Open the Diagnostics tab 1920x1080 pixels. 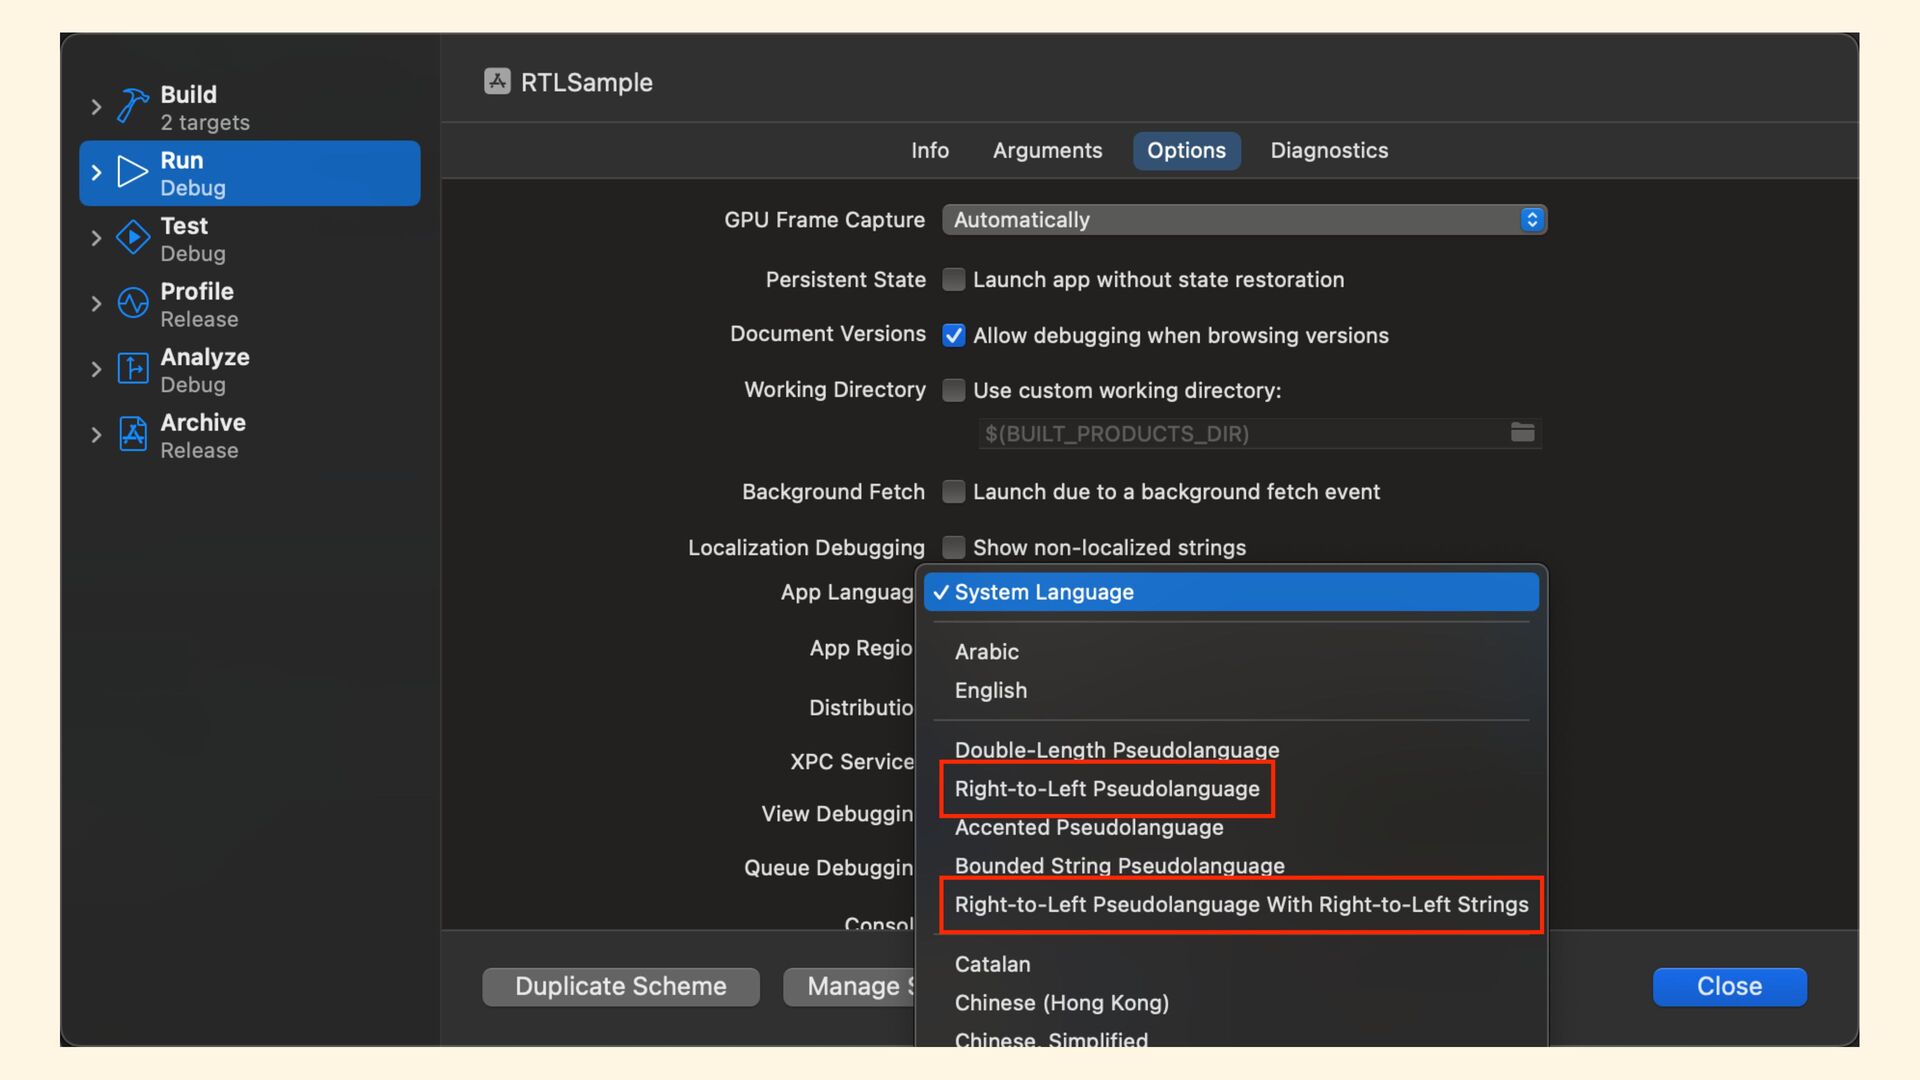point(1329,150)
